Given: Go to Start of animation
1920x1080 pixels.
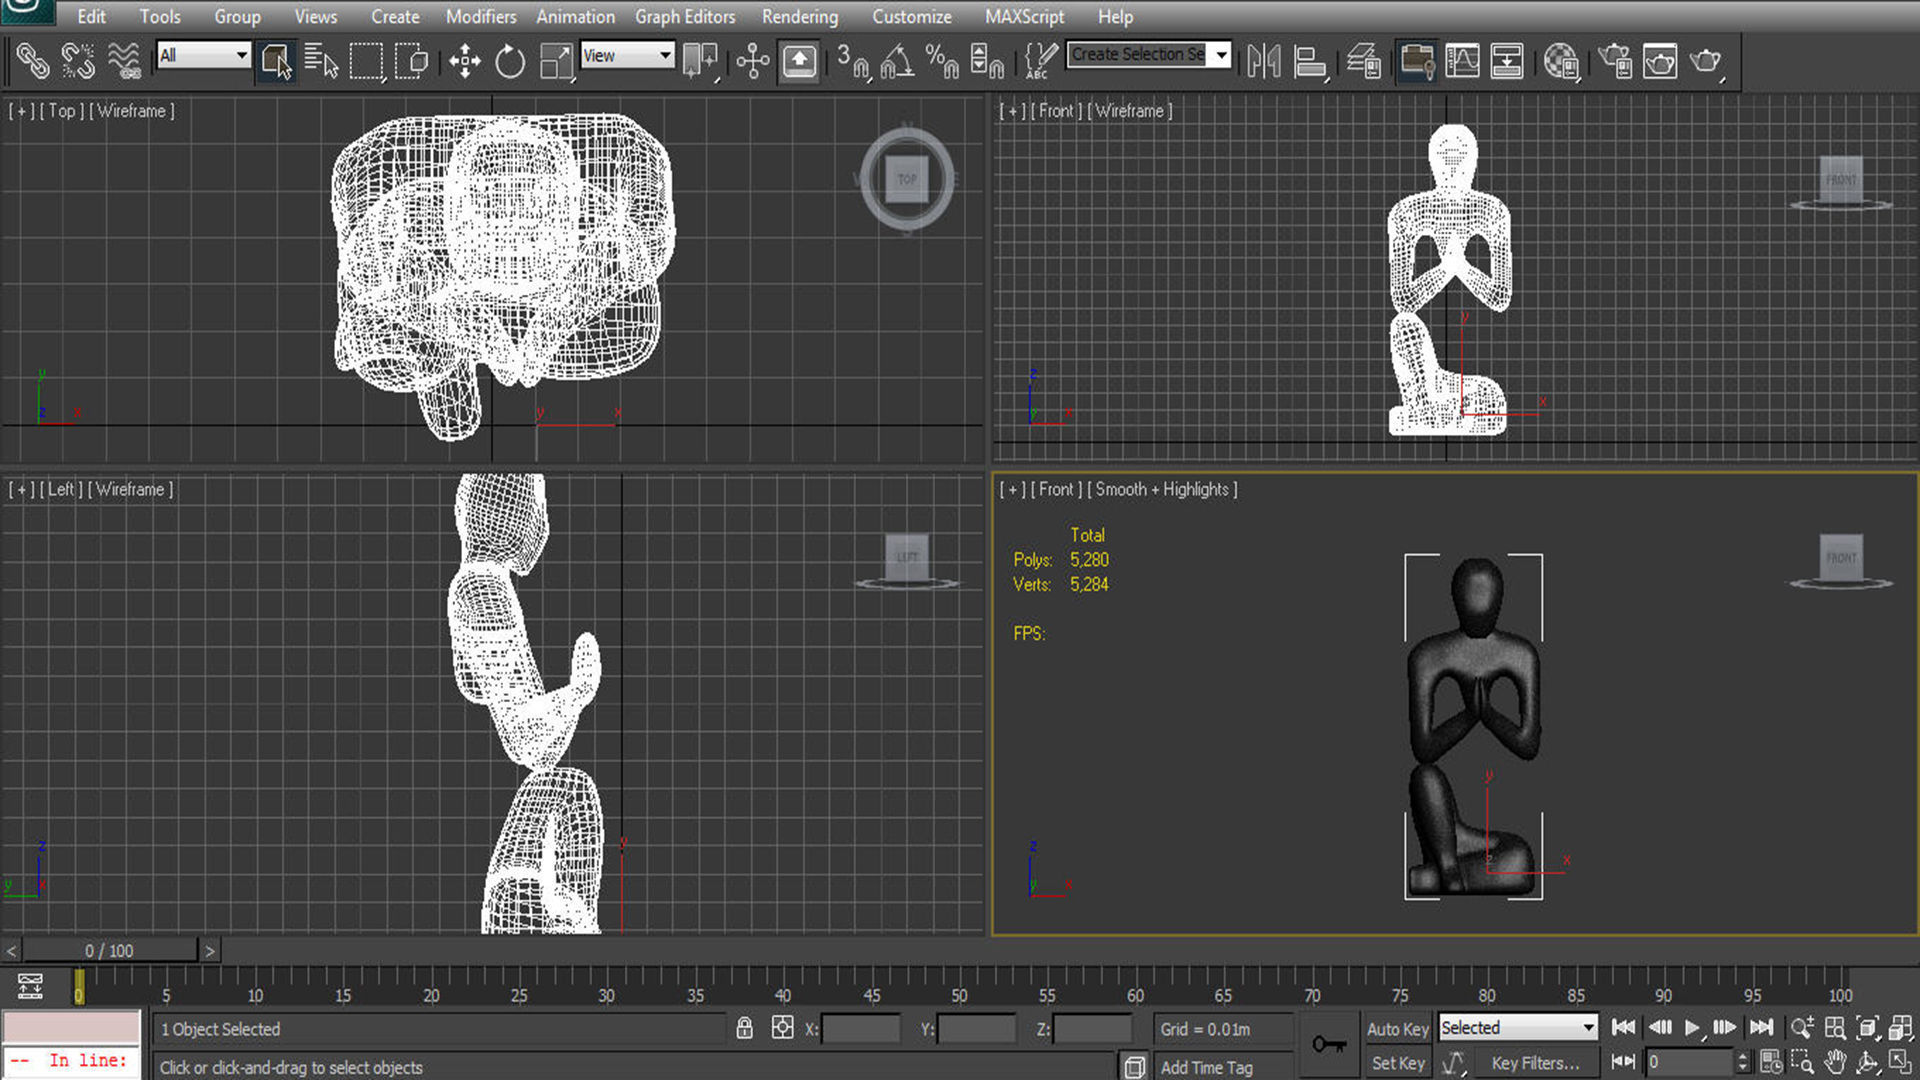Looking at the screenshot, I should tap(1623, 1027).
